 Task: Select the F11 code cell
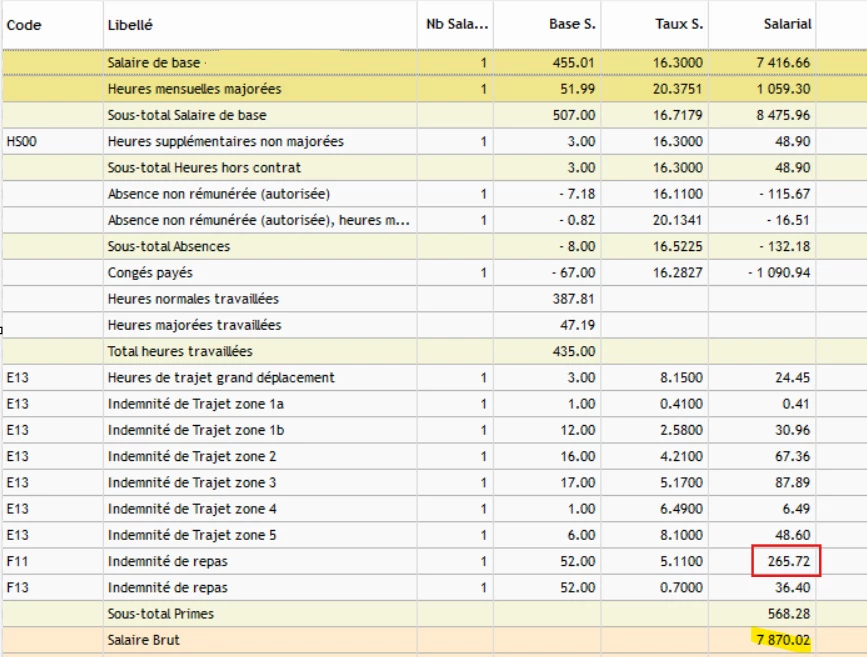point(17,562)
